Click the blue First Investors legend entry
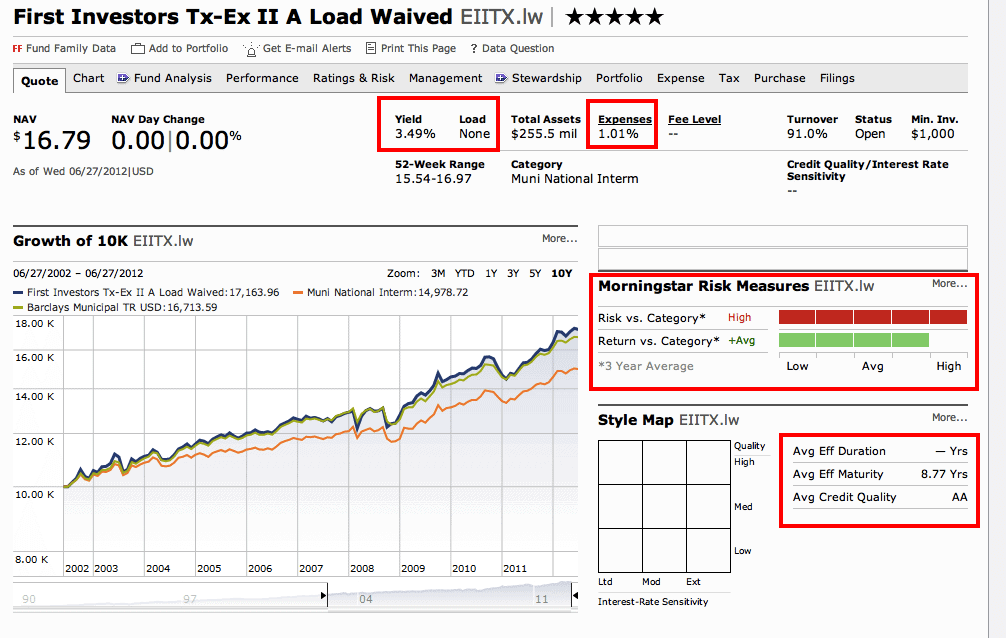This screenshot has height=638, width=1006. 146,293
